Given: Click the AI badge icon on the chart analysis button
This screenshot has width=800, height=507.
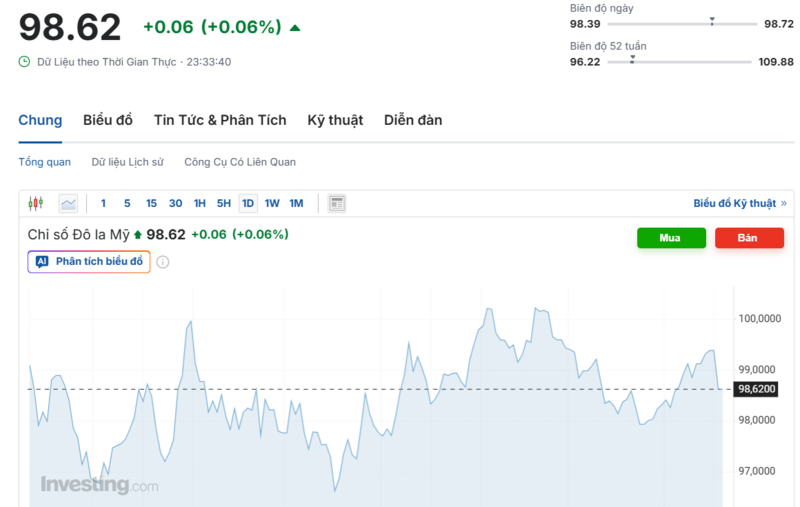Looking at the screenshot, I should pyautogui.click(x=42, y=262).
